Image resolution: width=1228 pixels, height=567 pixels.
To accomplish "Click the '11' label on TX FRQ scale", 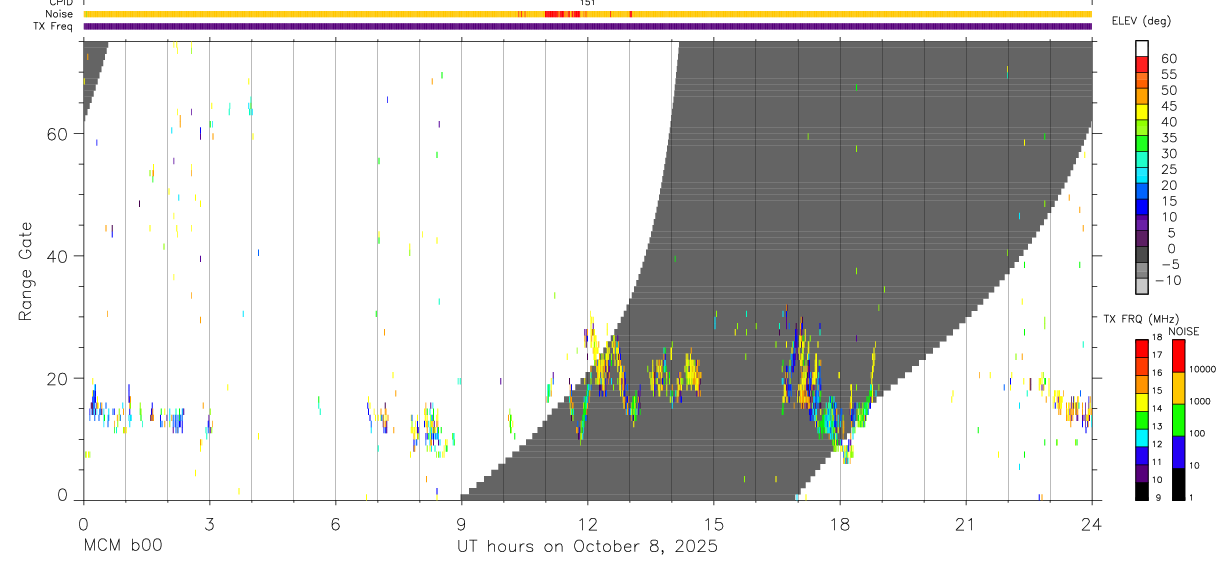I will 1157,462.
